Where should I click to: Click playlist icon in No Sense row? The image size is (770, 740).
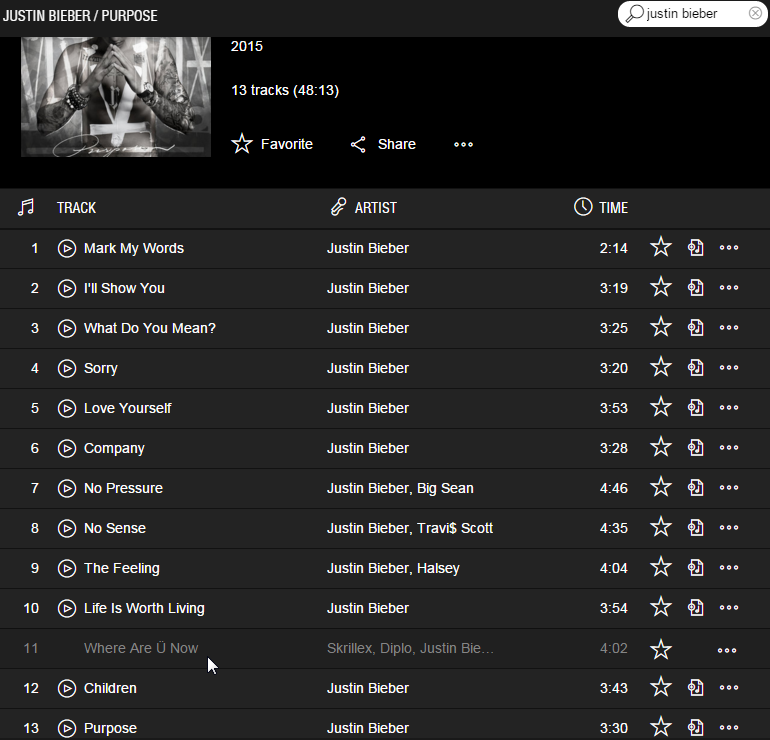coord(695,528)
